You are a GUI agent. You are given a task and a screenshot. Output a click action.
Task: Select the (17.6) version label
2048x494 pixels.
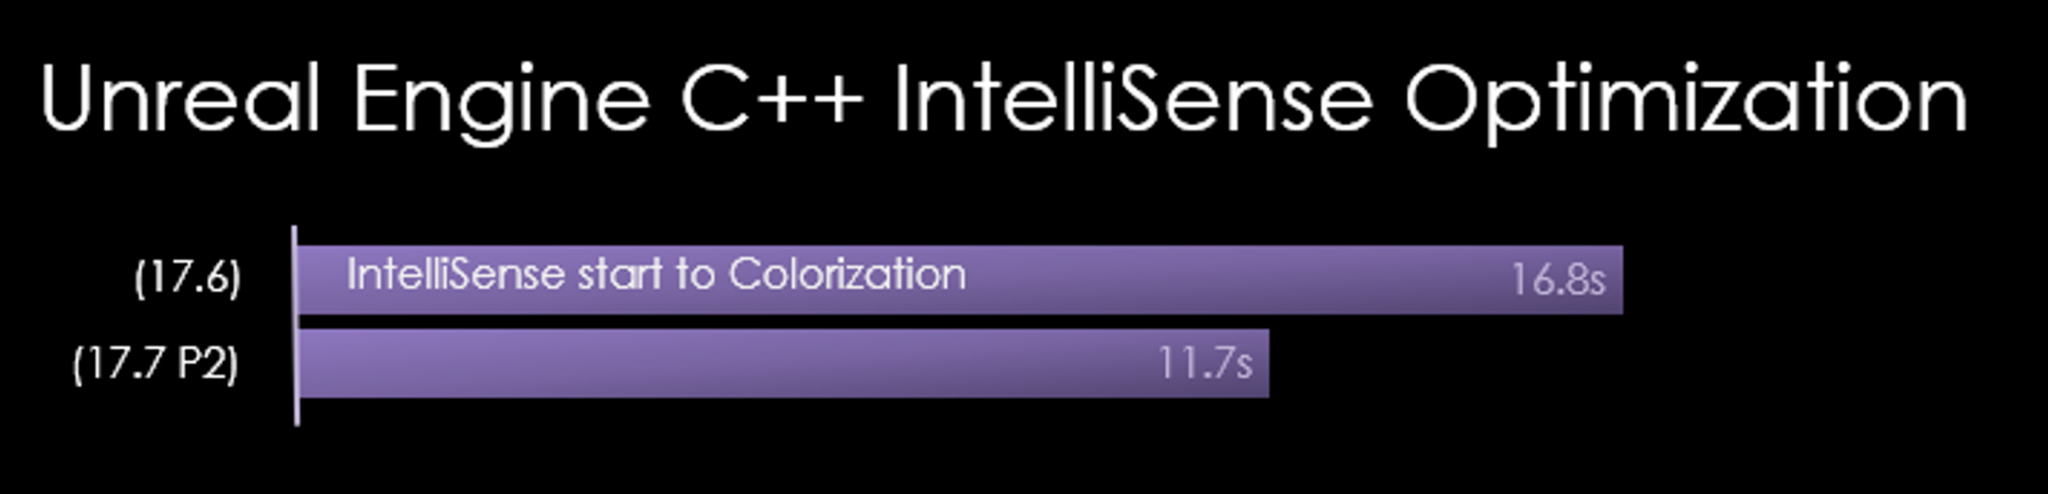(188, 278)
